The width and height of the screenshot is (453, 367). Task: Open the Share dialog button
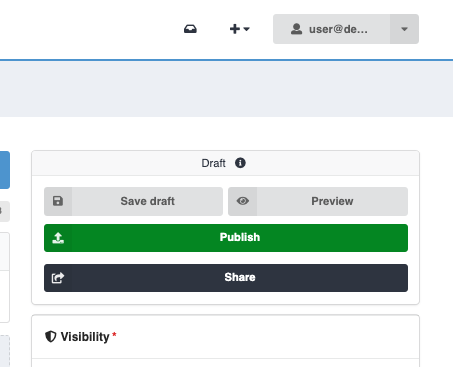pyautogui.click(x=226, y=278)
